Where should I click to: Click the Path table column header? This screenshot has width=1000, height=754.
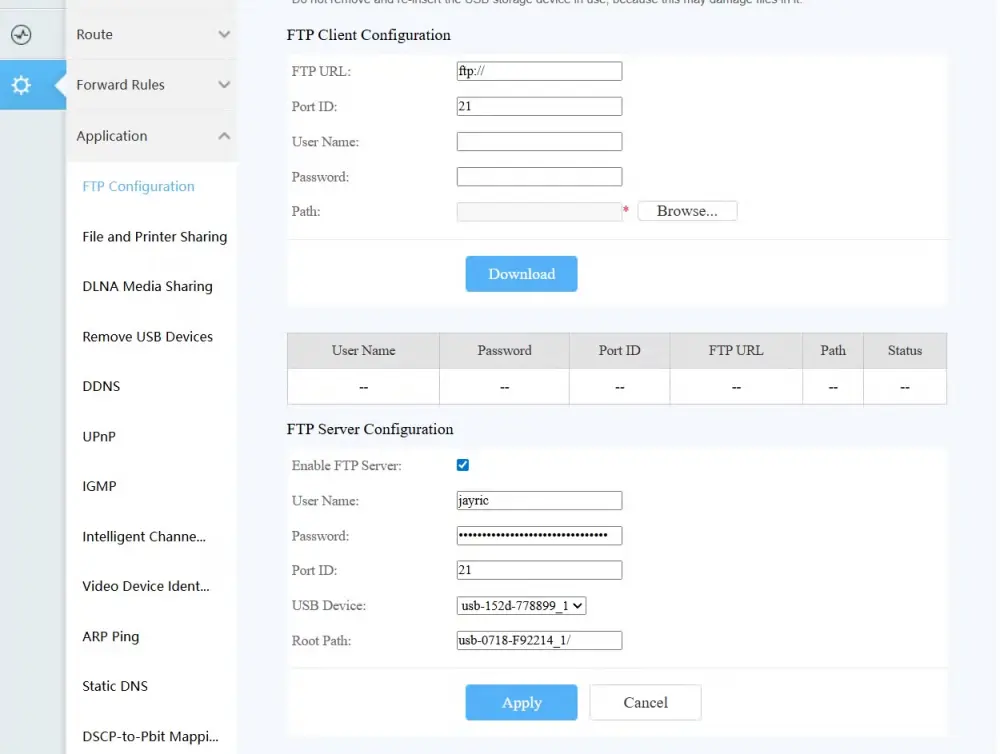833,351
